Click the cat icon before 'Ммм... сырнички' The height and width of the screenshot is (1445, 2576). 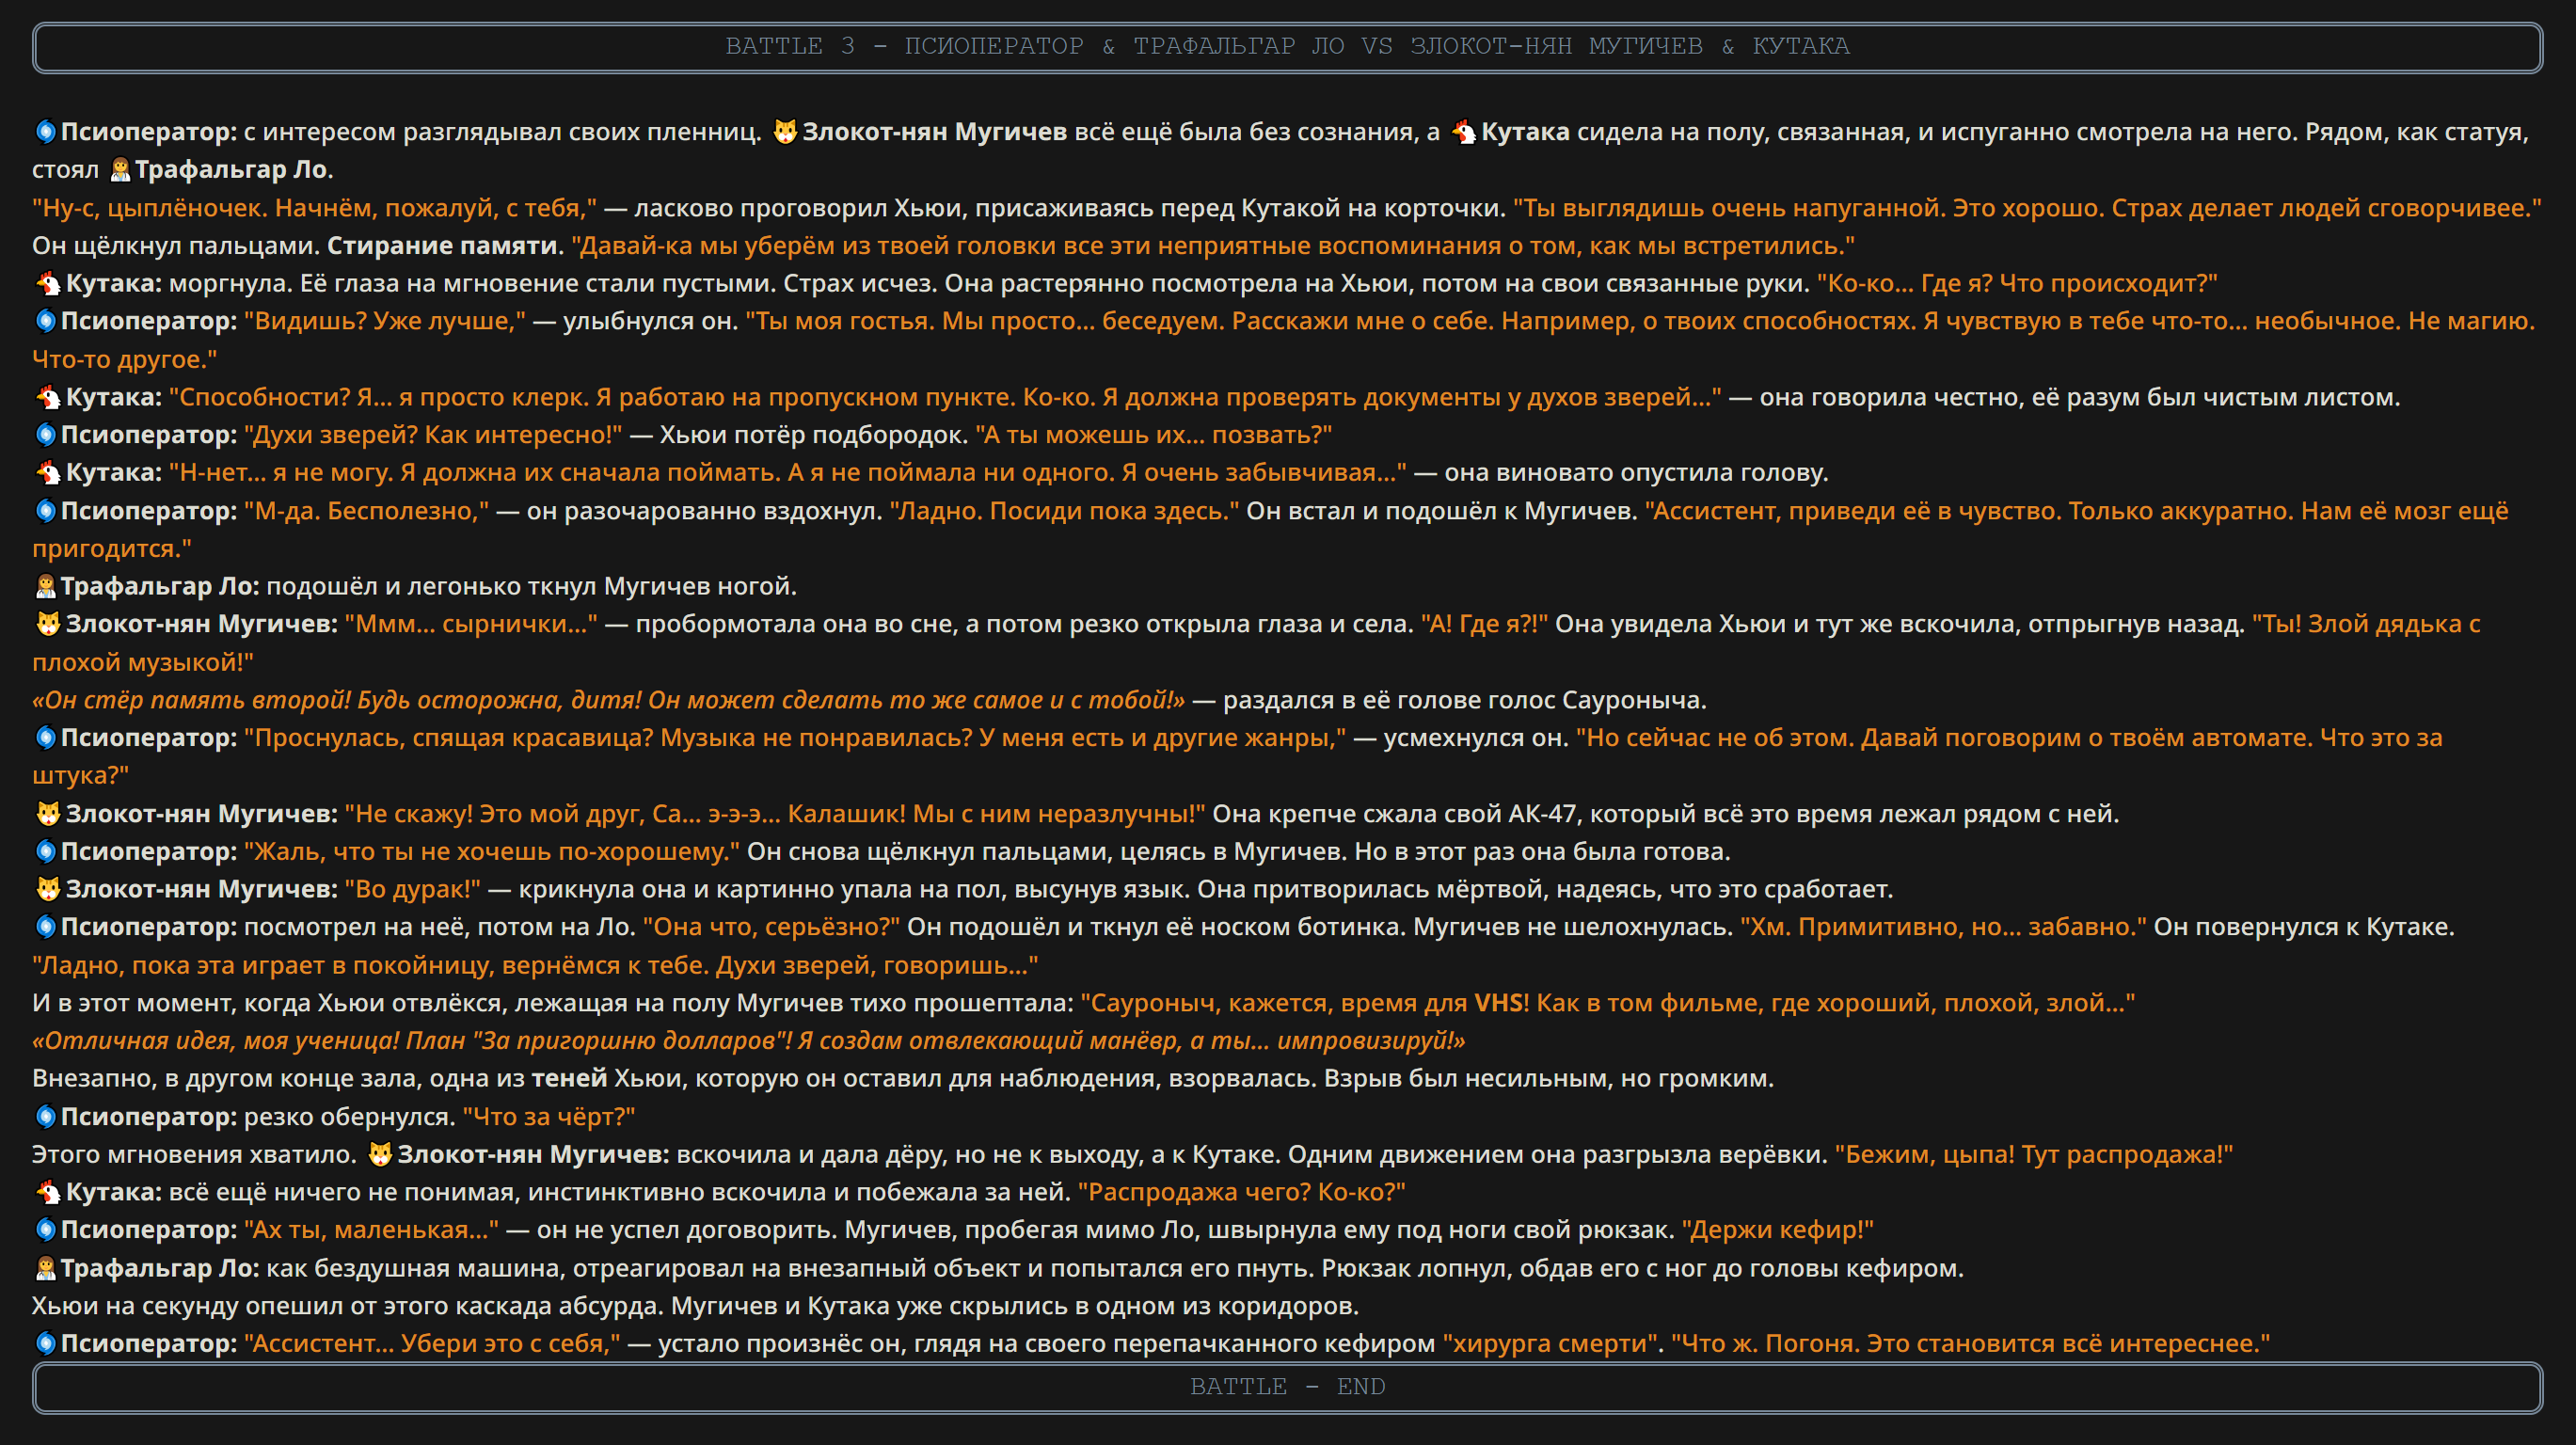pyautogui.click(x=48, y=624)
